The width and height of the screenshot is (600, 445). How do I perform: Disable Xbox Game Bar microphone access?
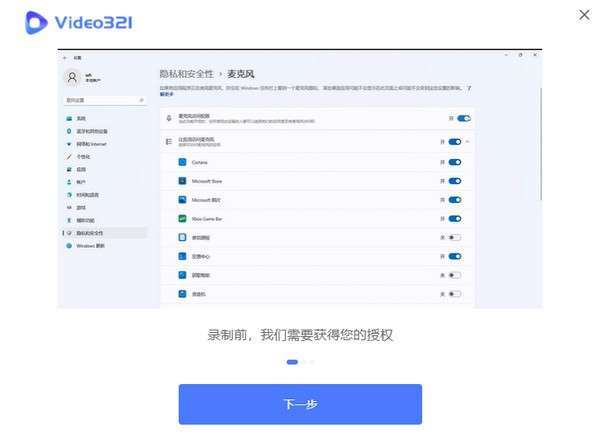455,218
